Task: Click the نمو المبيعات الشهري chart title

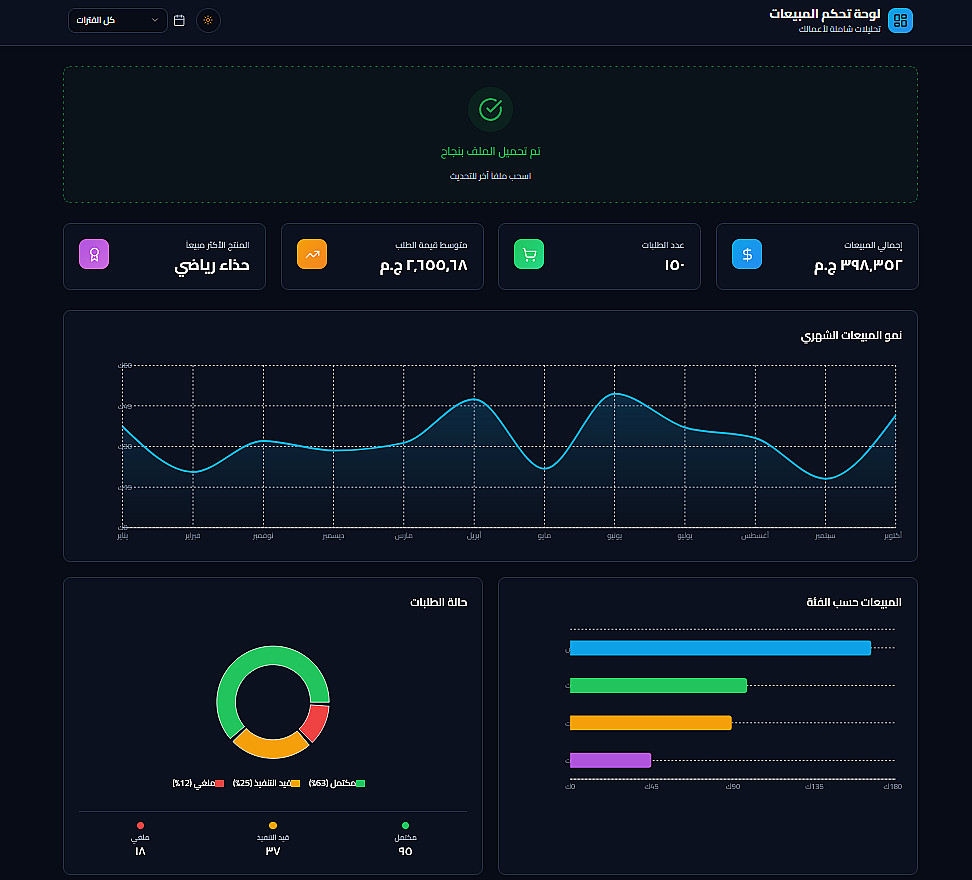Action: point(851,335)
